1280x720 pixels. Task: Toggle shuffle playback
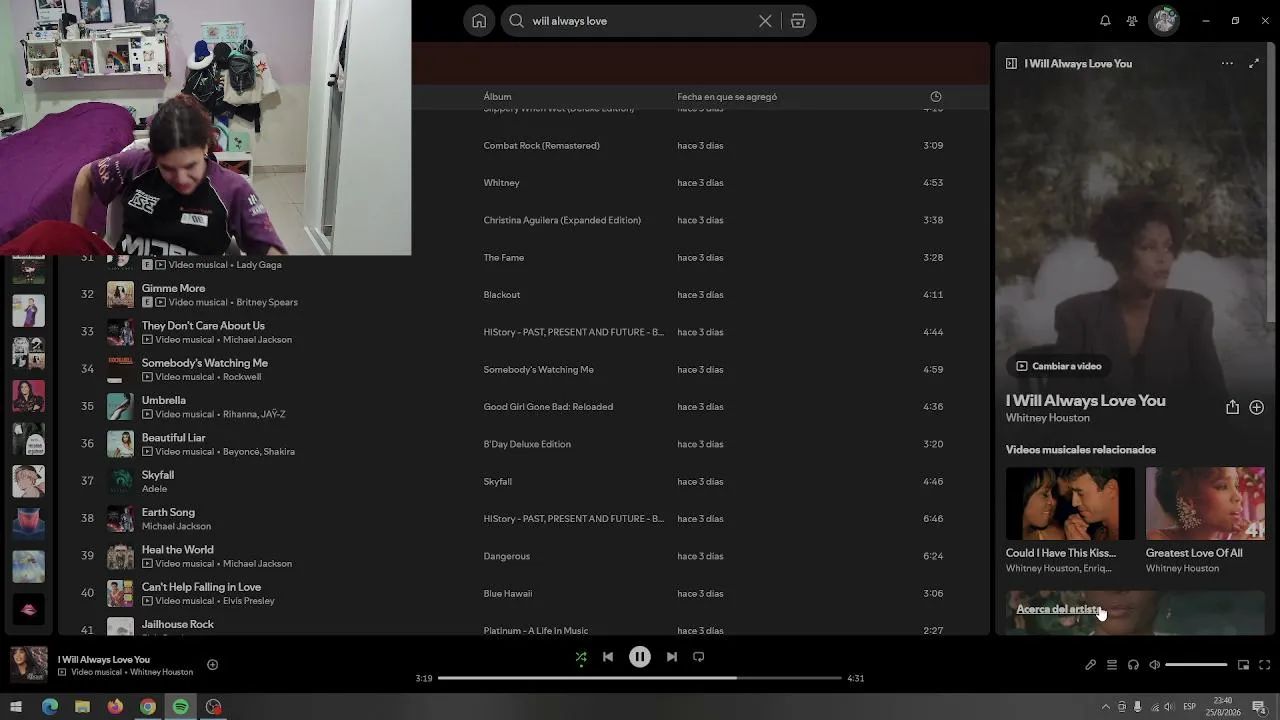point(581,657)
